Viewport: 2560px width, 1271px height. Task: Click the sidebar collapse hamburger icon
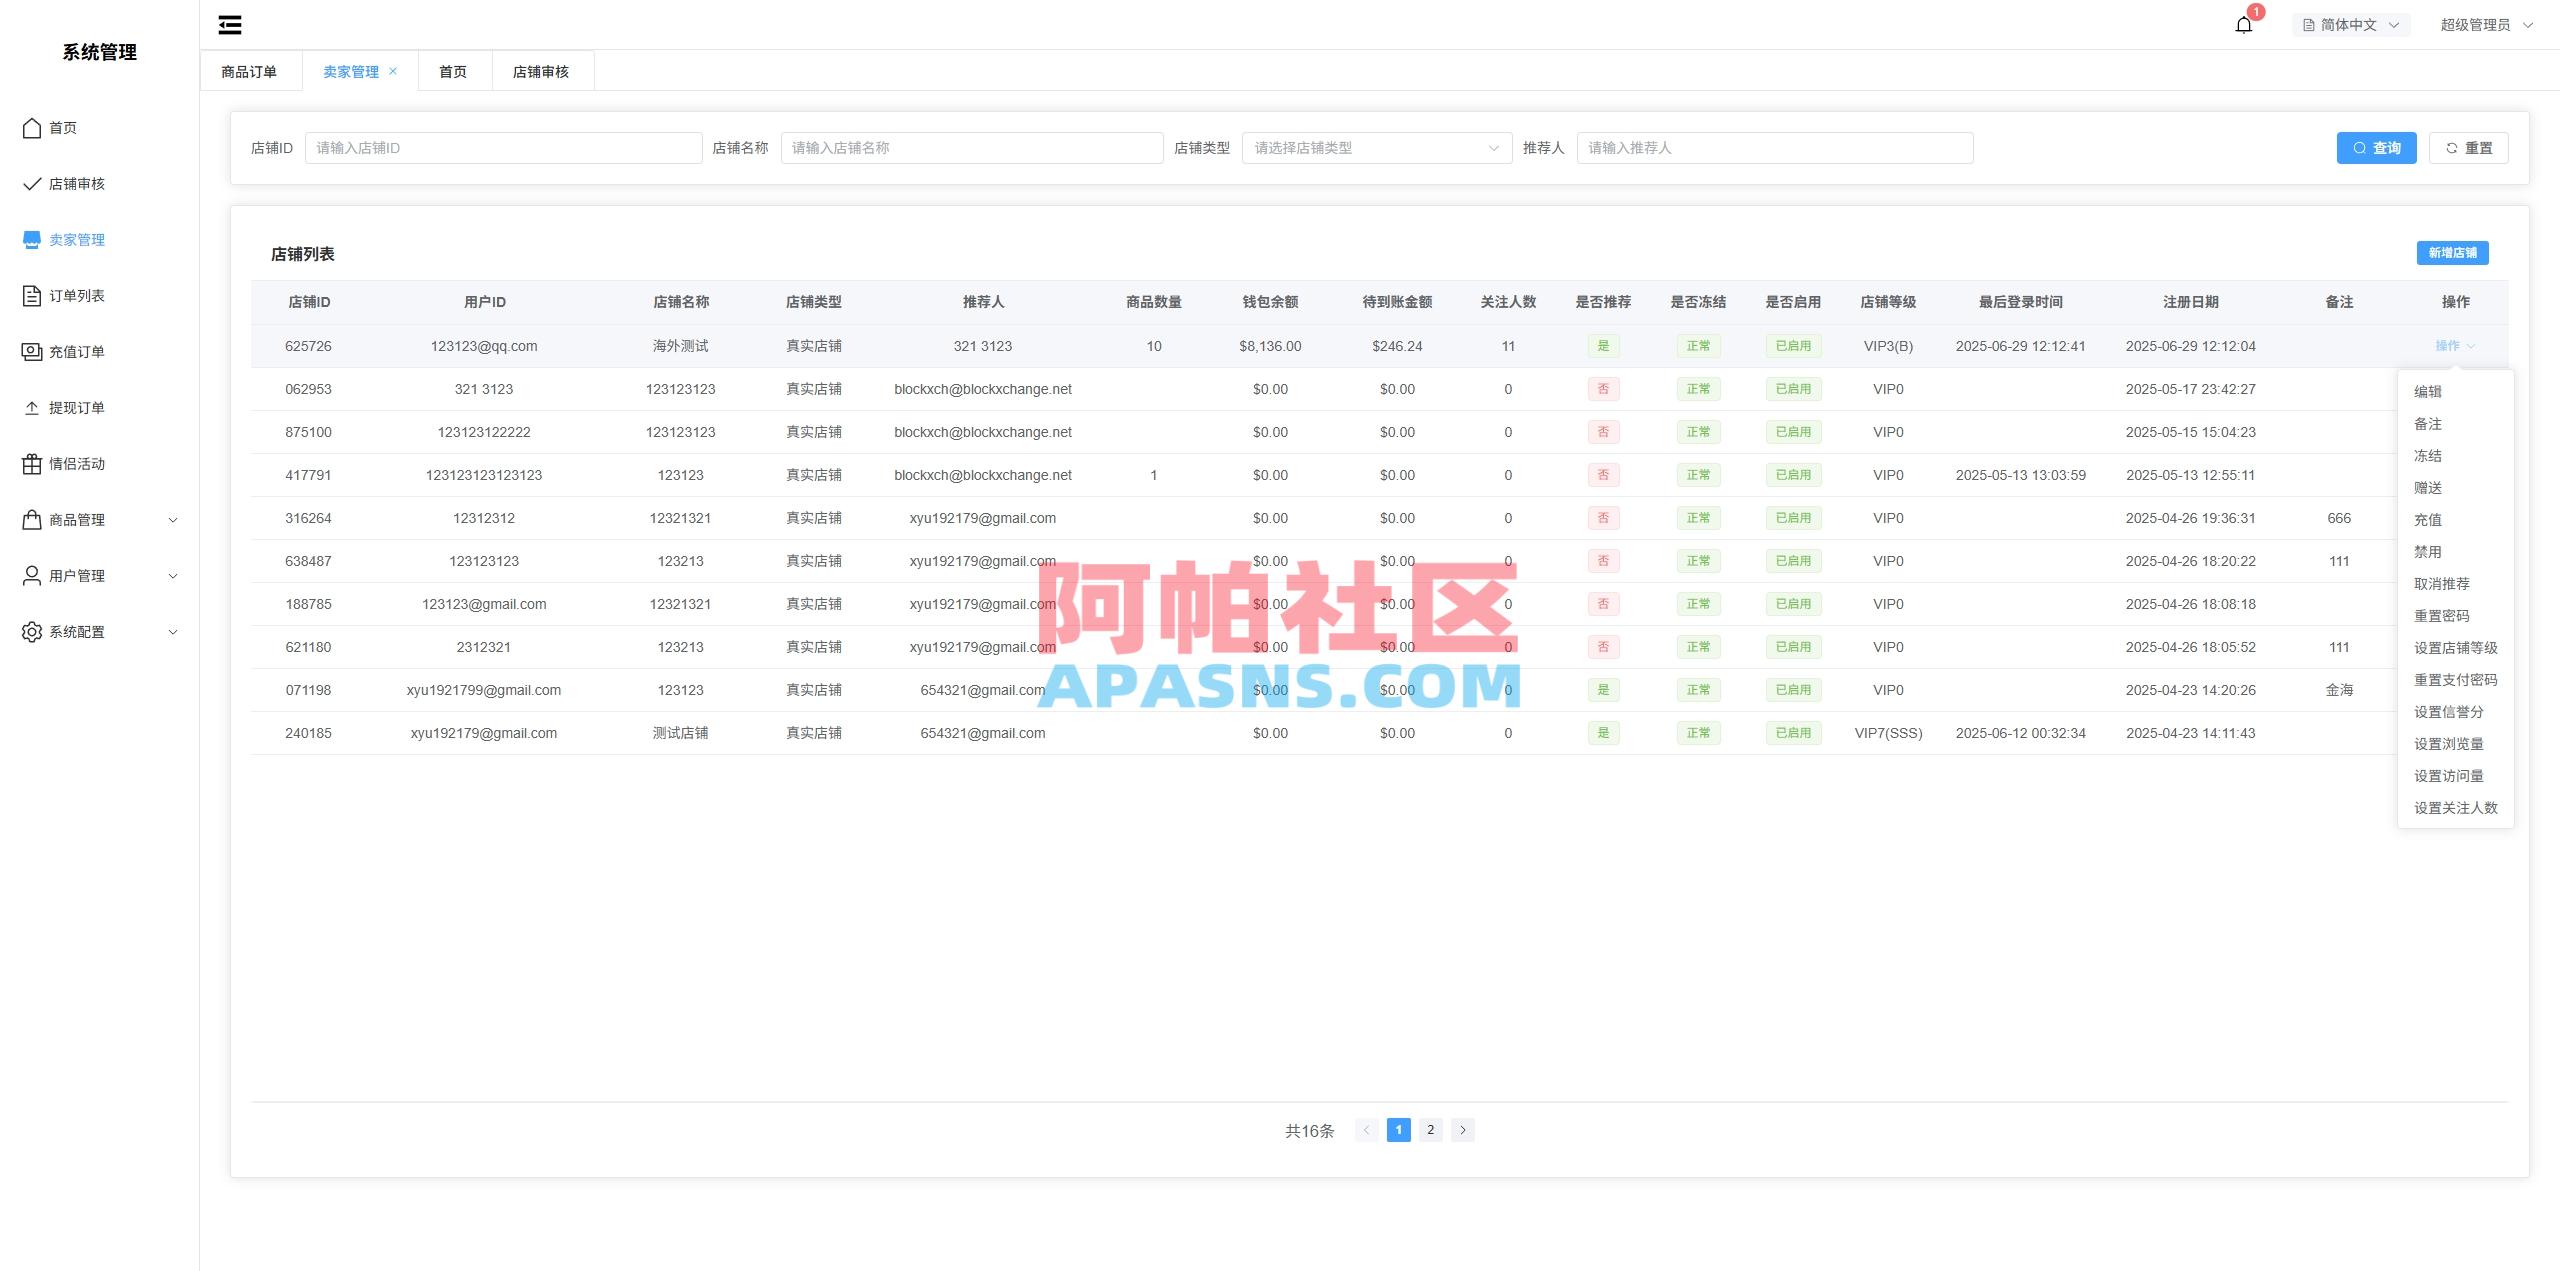point(230,24)
